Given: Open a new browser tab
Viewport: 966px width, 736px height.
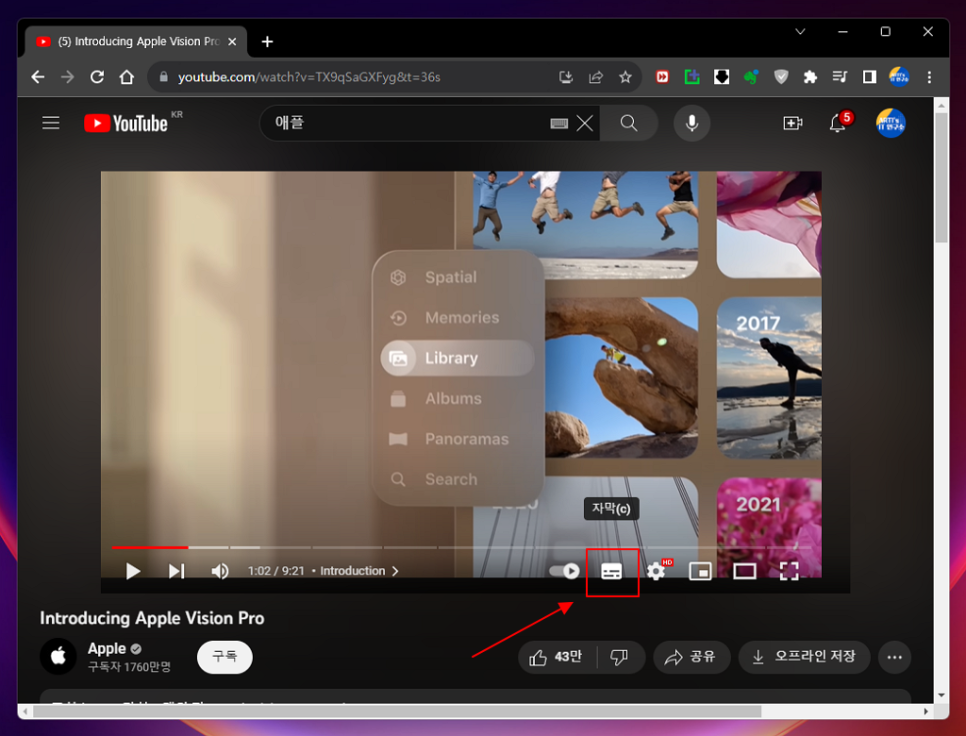Looking at the screenshot, I should click(x=267, y=42).
